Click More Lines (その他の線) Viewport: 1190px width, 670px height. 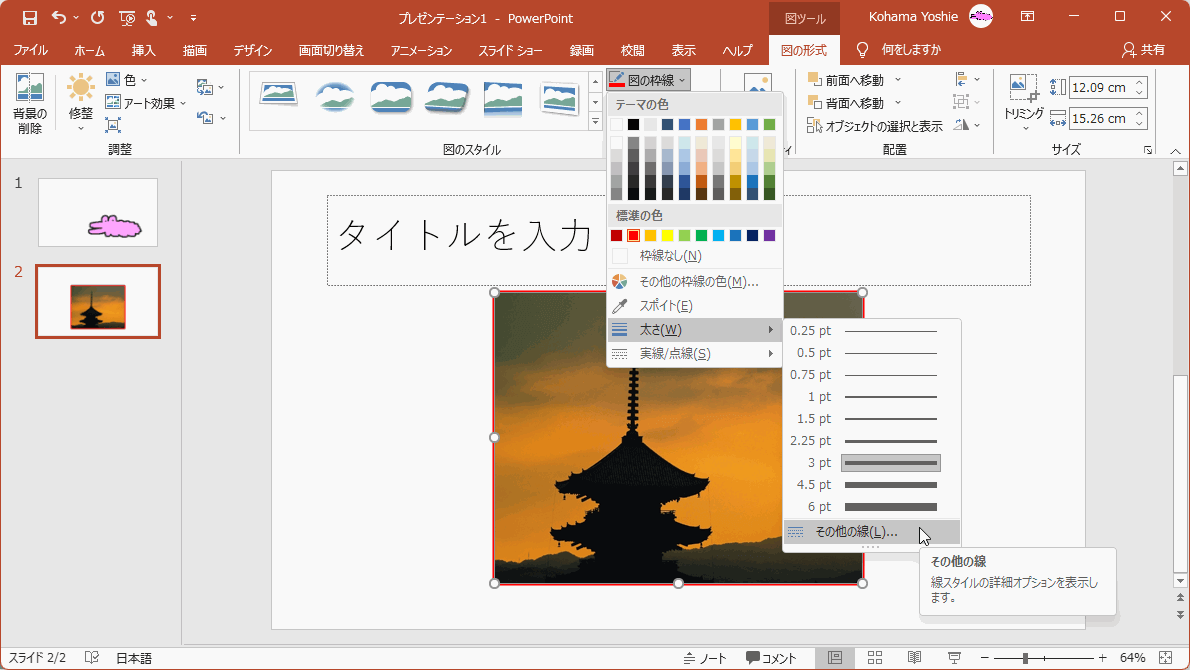pos(871,532)
